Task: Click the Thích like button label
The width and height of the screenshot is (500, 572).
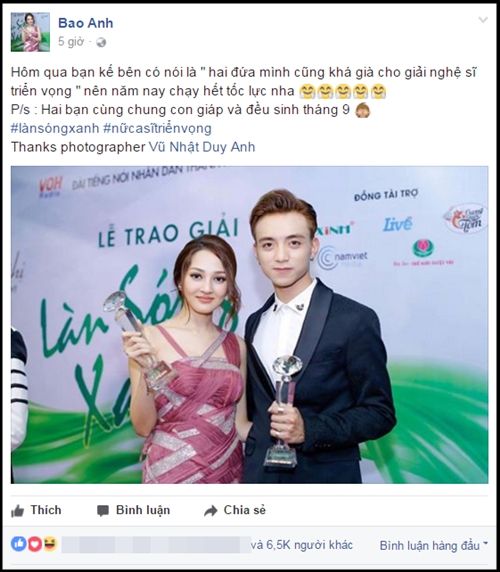Action: pyautogui.click(x=46, y=510)
